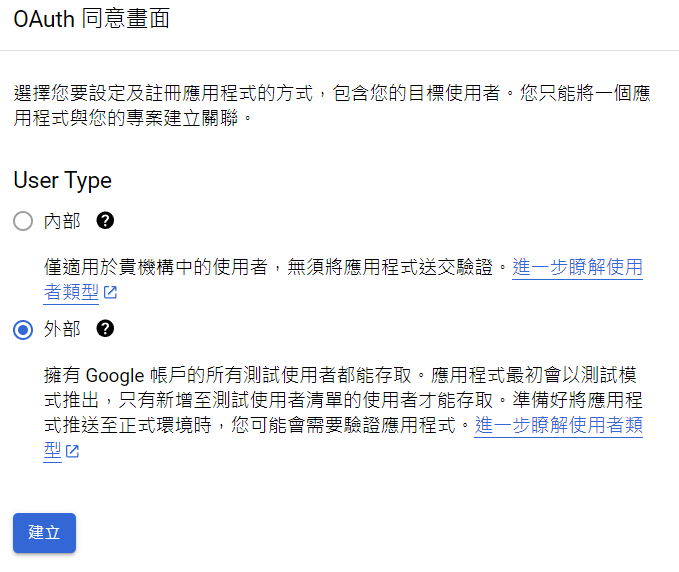Open 進一步瞭解使用者類 link in 外部 description

tap(559, 425)
